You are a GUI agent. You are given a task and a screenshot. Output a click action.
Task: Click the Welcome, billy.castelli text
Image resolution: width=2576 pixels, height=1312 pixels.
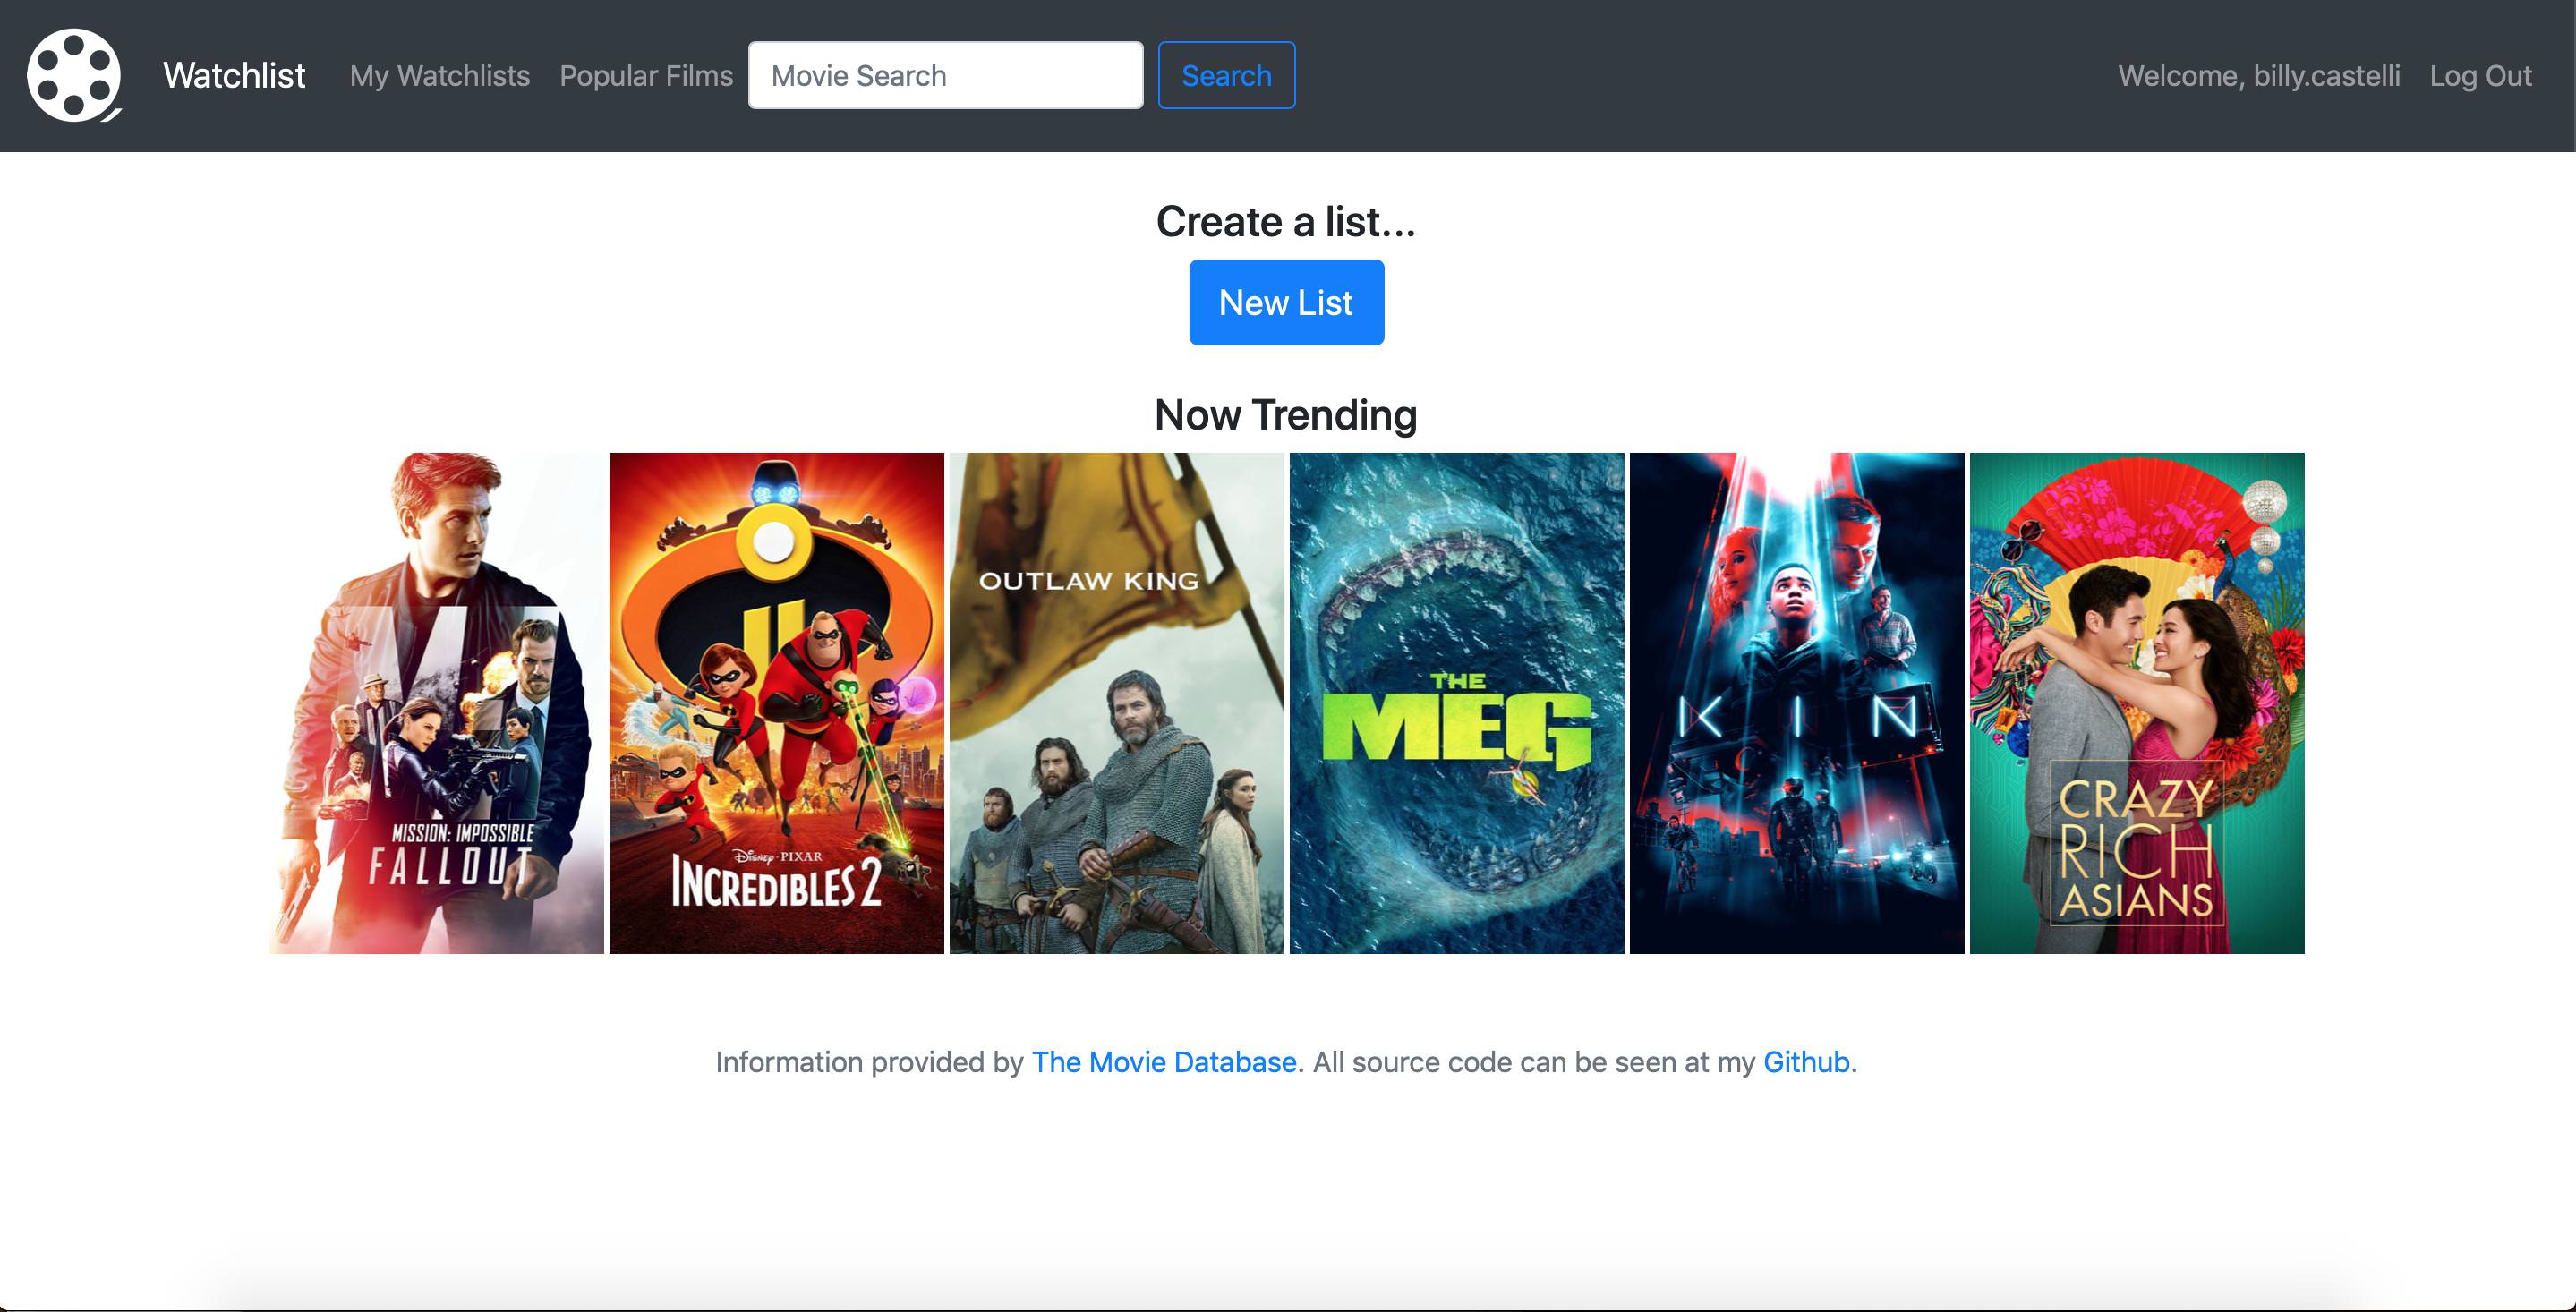point(2258,75)
